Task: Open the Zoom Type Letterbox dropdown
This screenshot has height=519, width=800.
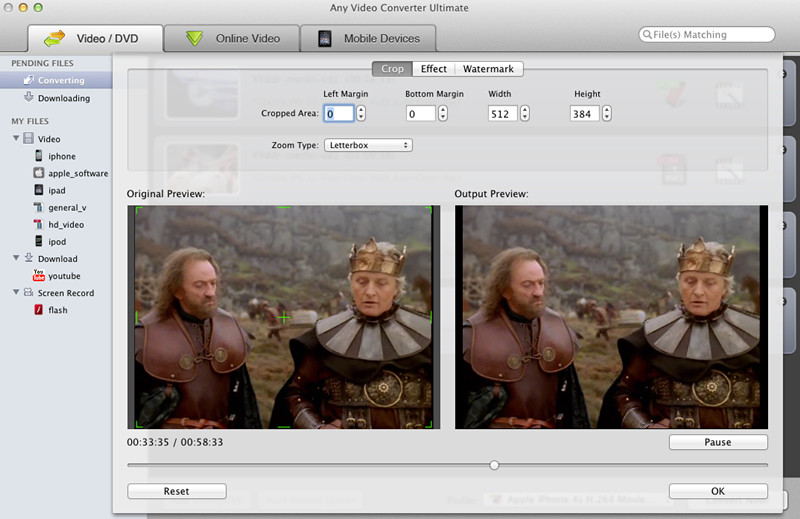Action: click(x=367, y=145)
